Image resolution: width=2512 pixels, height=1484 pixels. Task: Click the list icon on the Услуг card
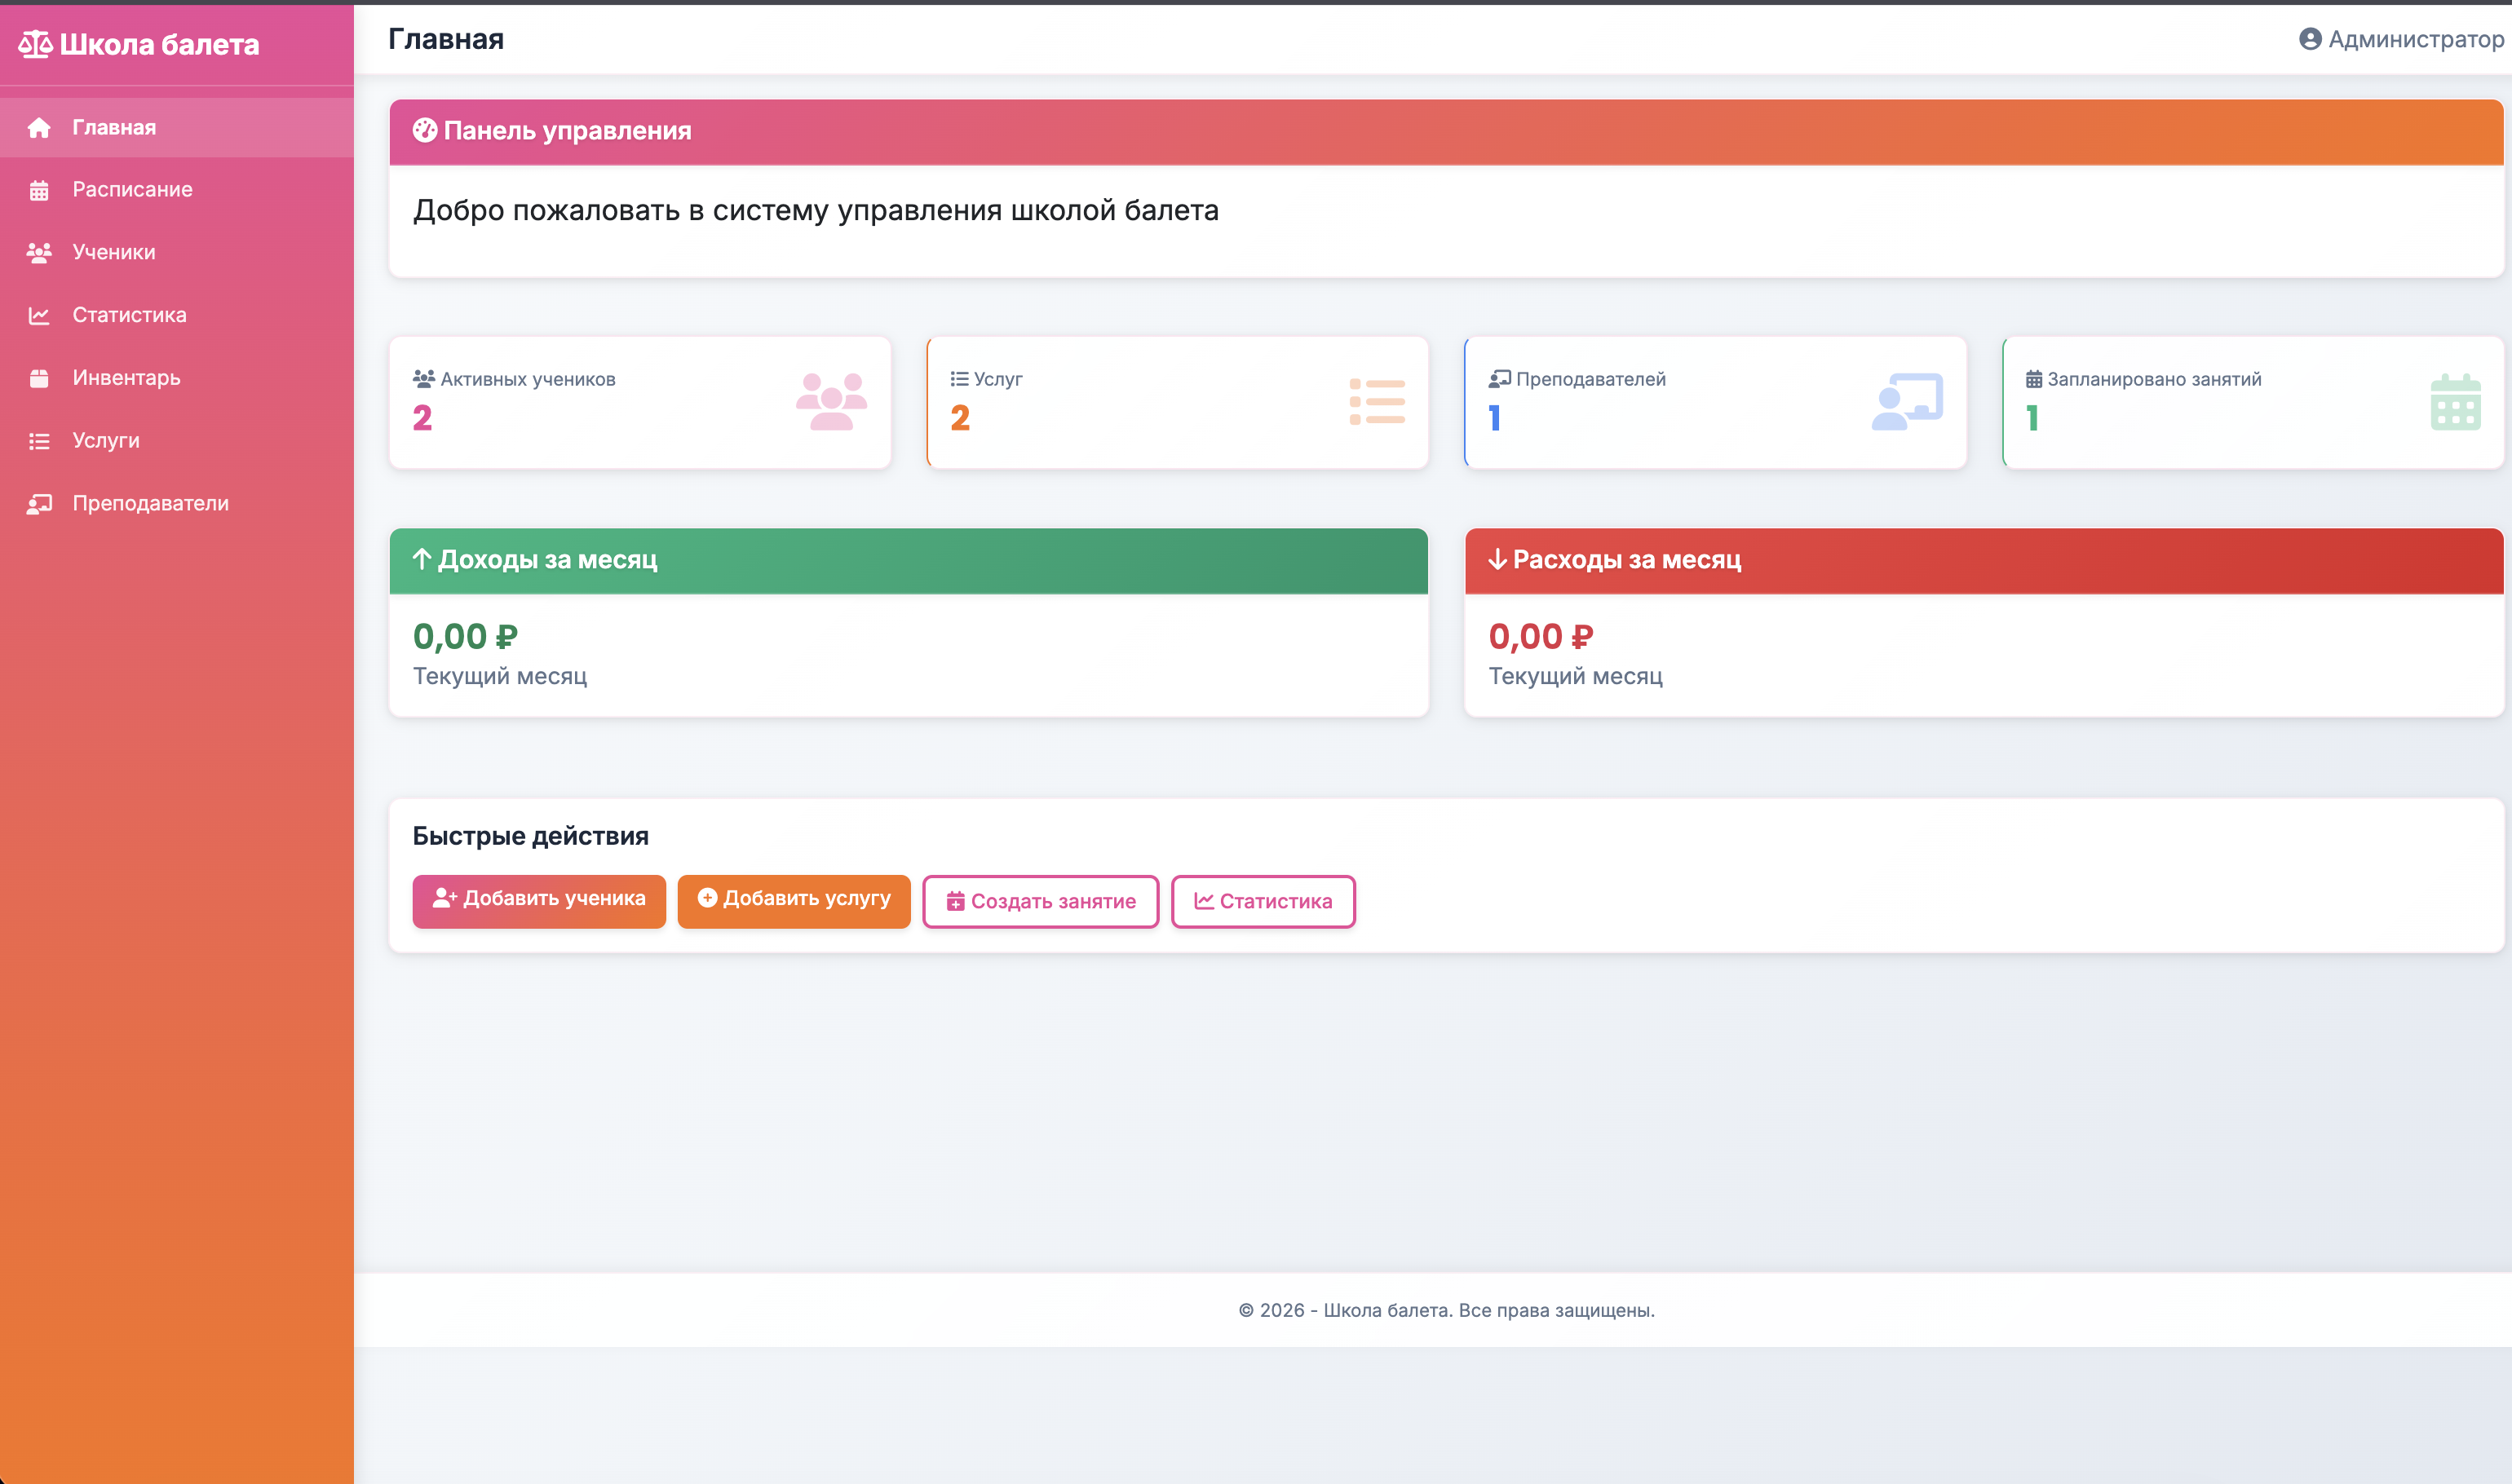point(1377,400)
